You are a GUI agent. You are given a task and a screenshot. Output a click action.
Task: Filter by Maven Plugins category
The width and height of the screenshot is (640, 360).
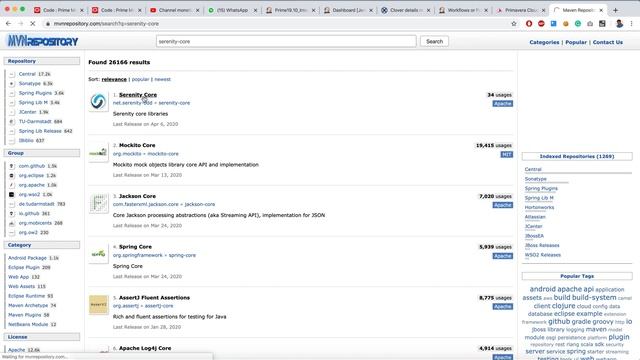click(x=24, y=315)
